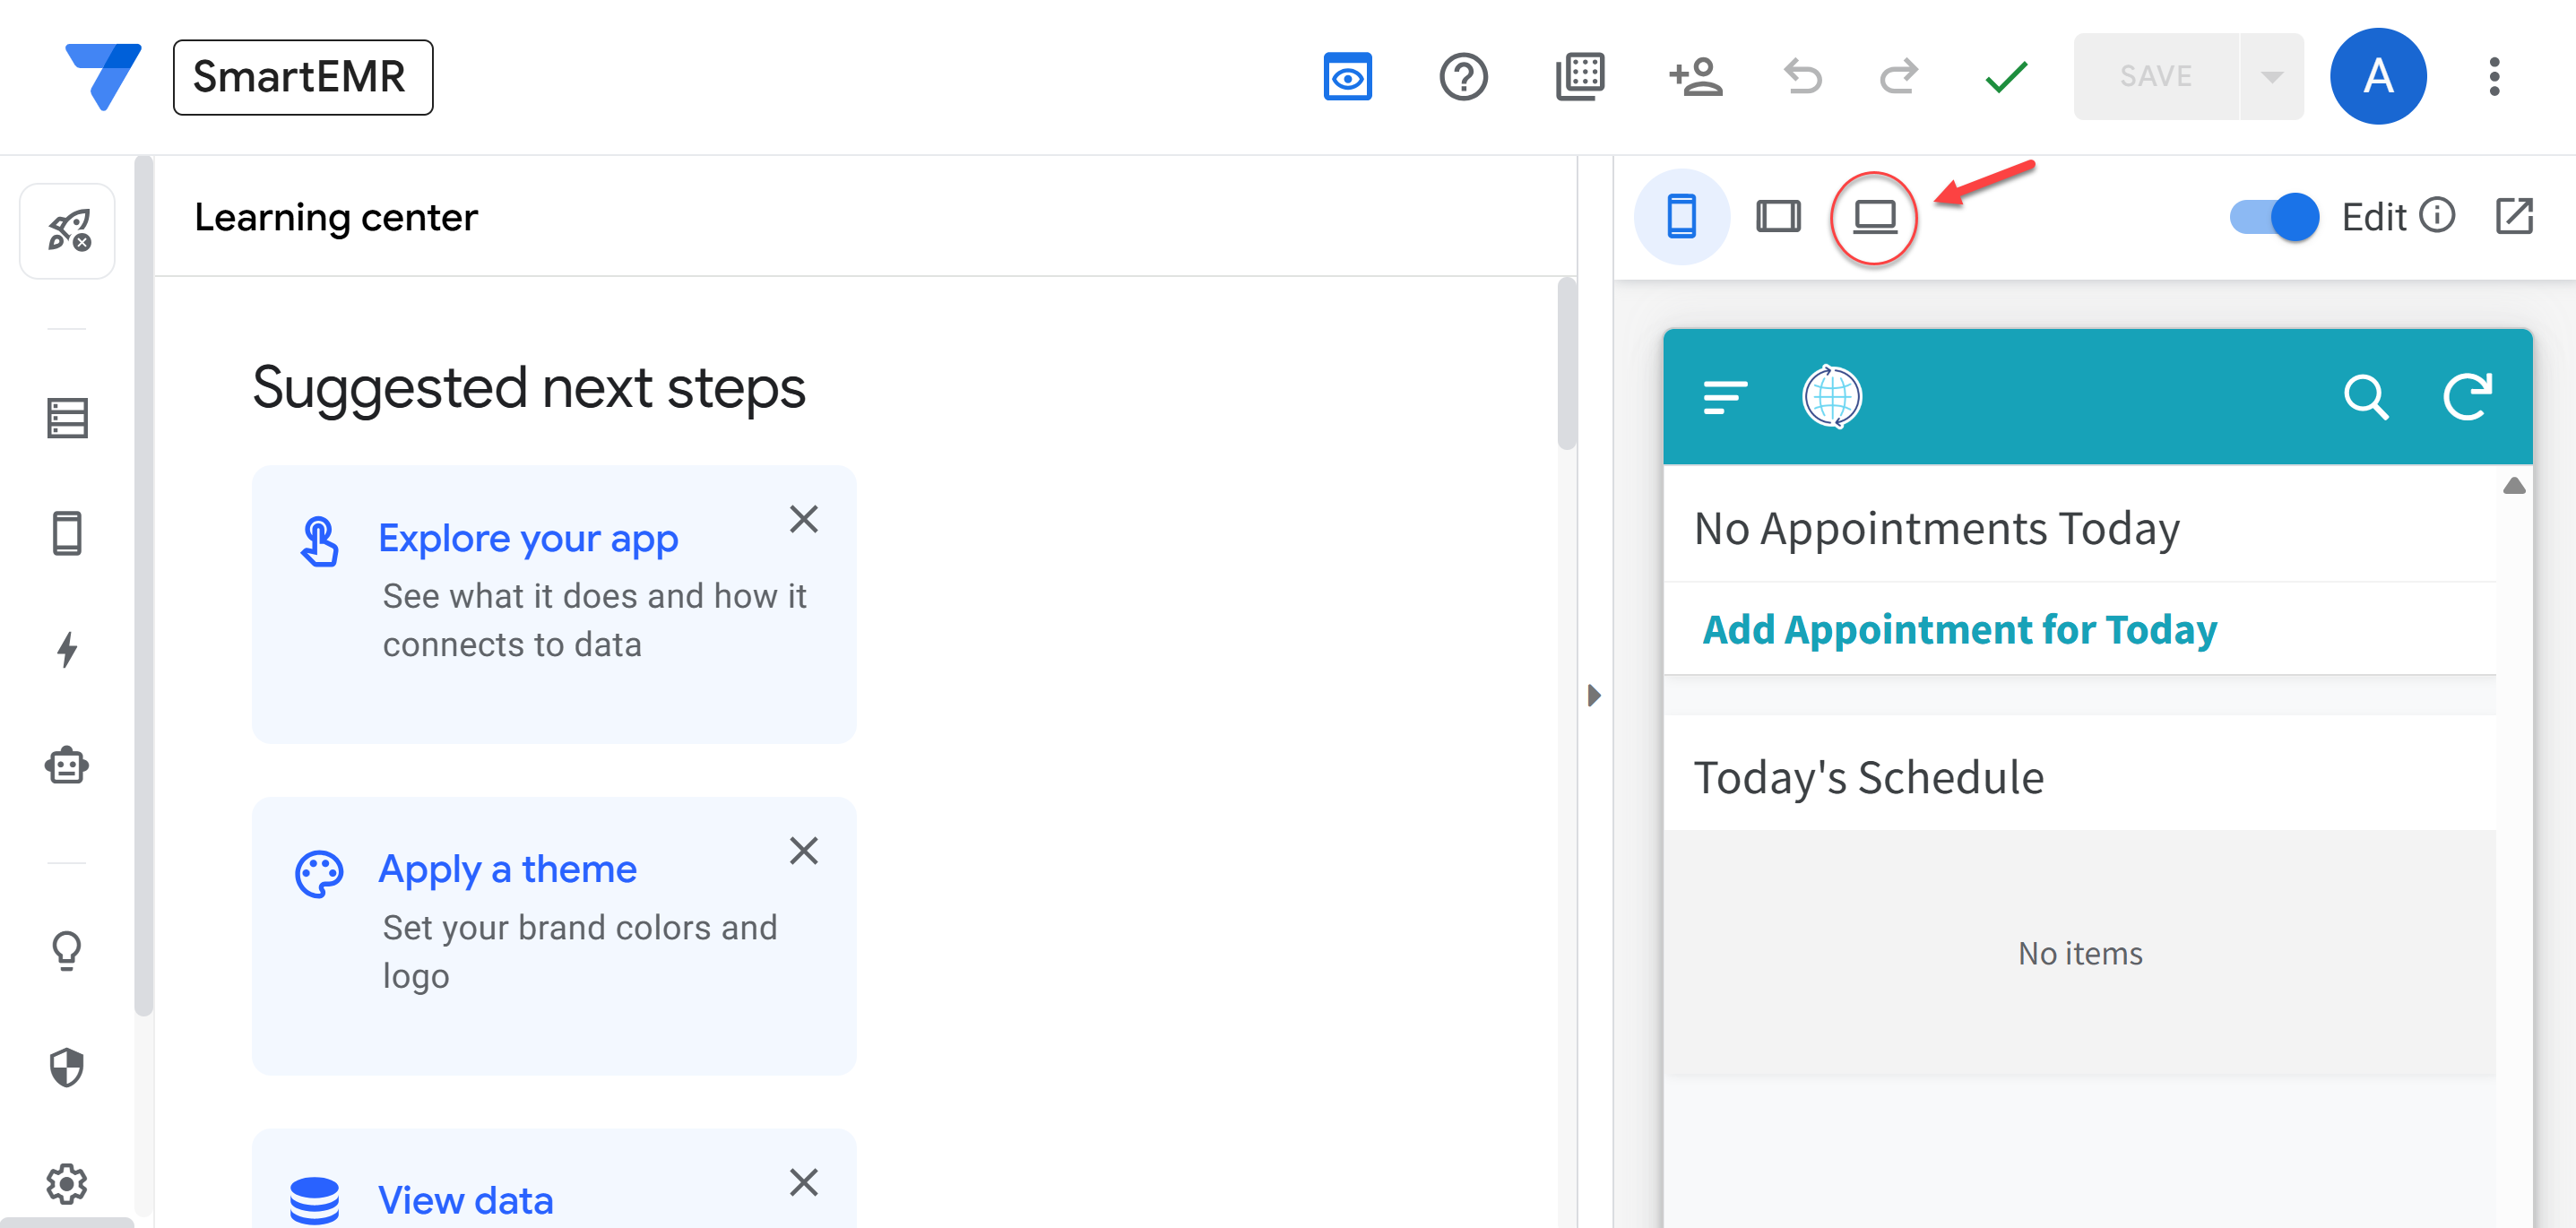Open the Data section in the left sidebar
The width and height of the screenshot is (2576, 1228).
point(67,418)
